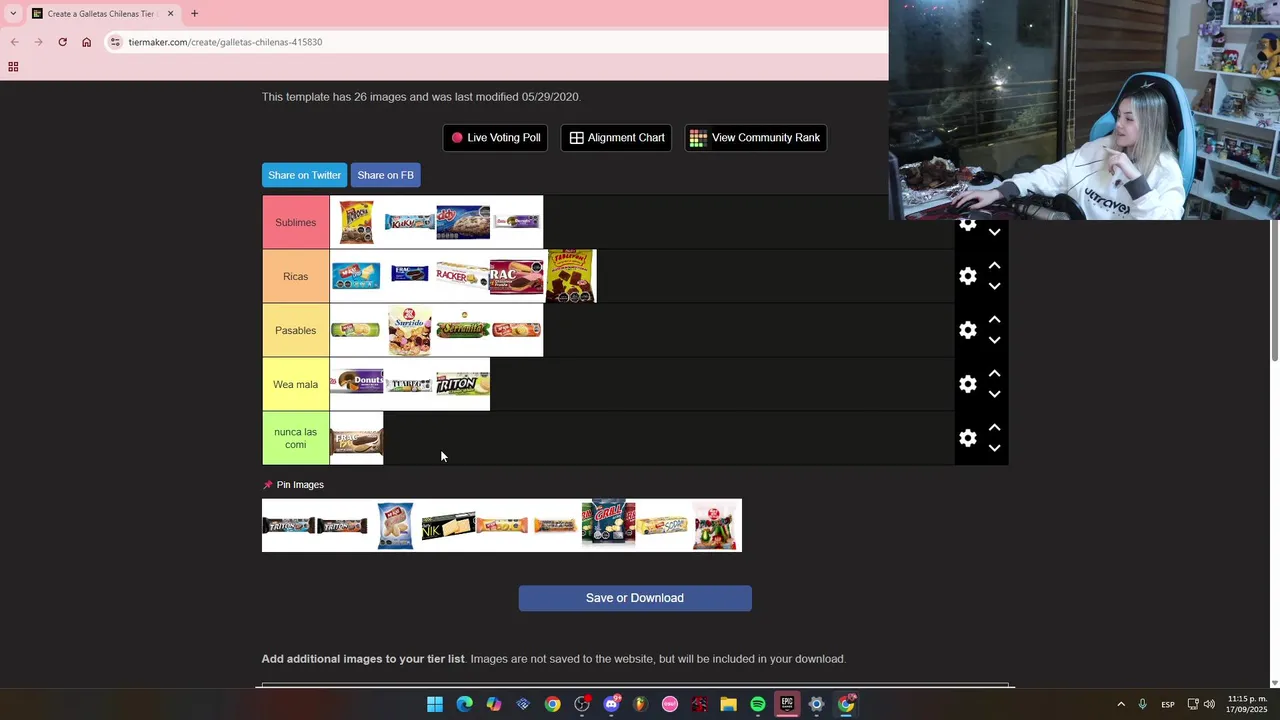The image size is (1280, 720).
Task: Open the volume control in tray
Action: pos(1209,704)
